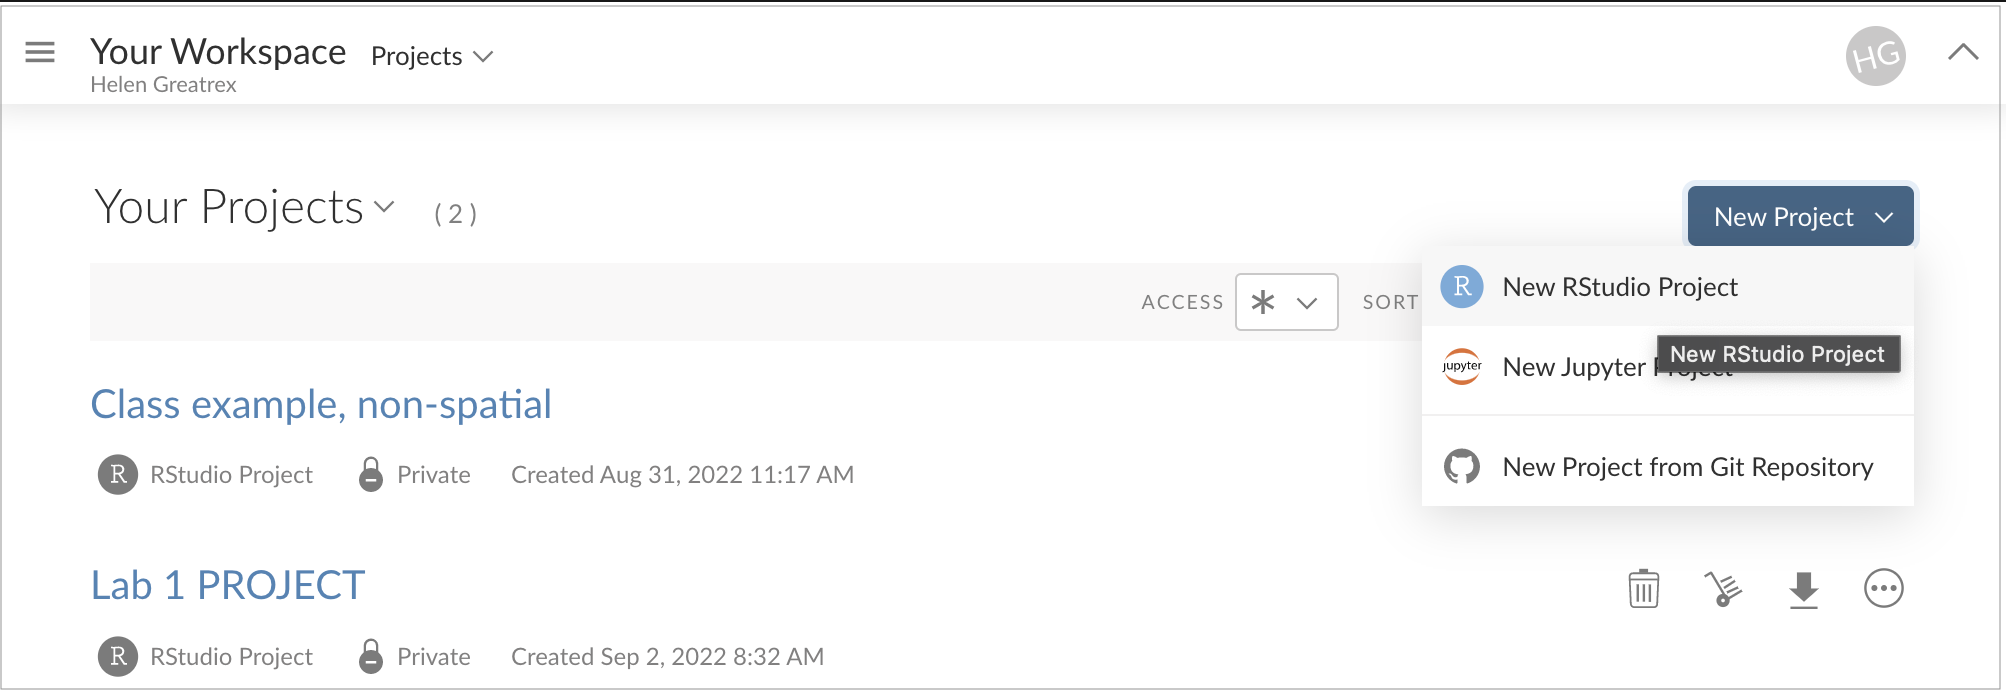Export Lab 1 PROJECT with the download icon
This screenshot has width=2006, height=695.
click(x=1804, y=589)
